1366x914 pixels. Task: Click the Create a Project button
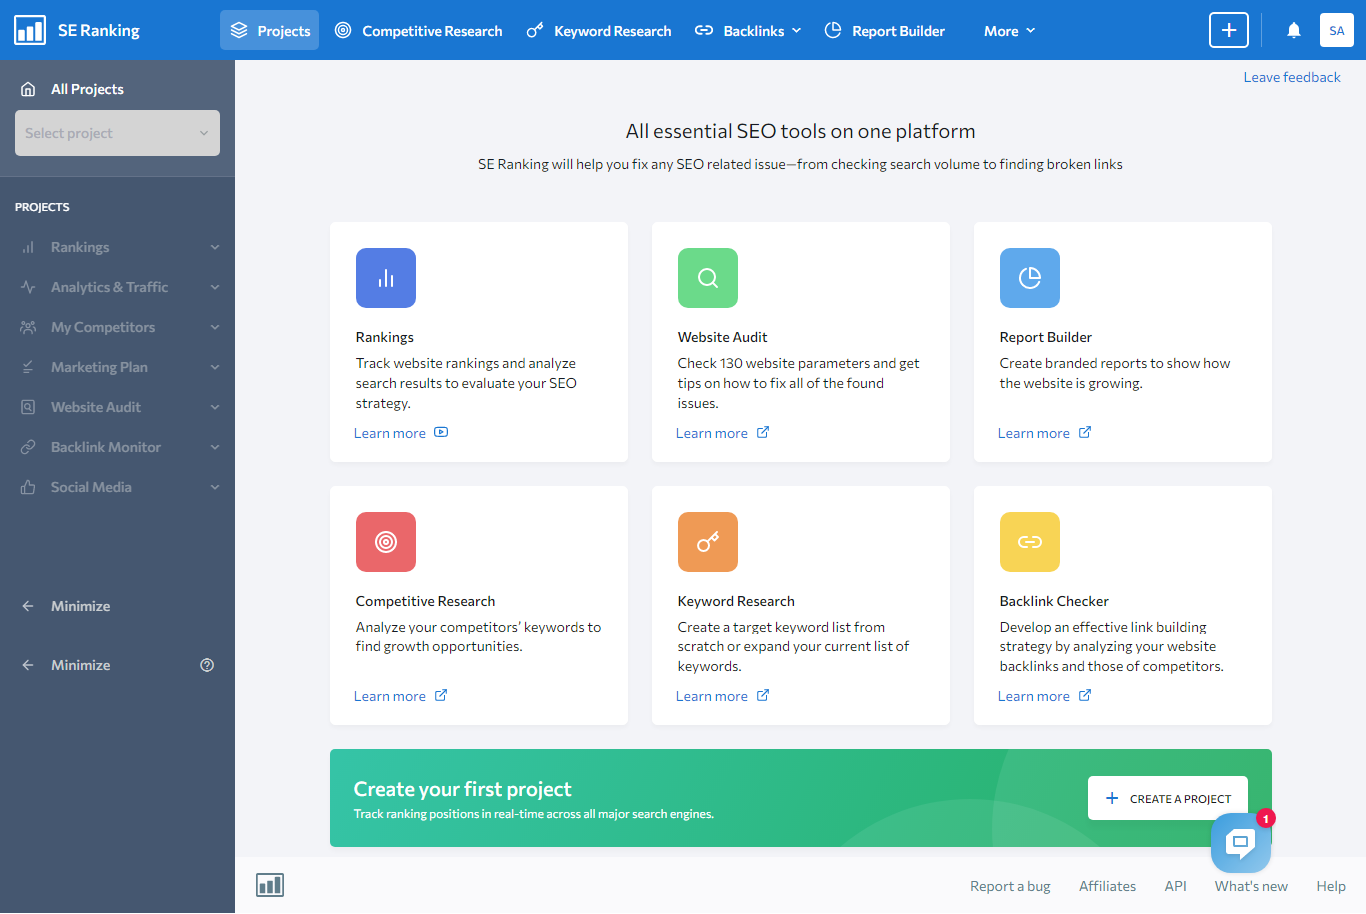(x=1168, y=798)
